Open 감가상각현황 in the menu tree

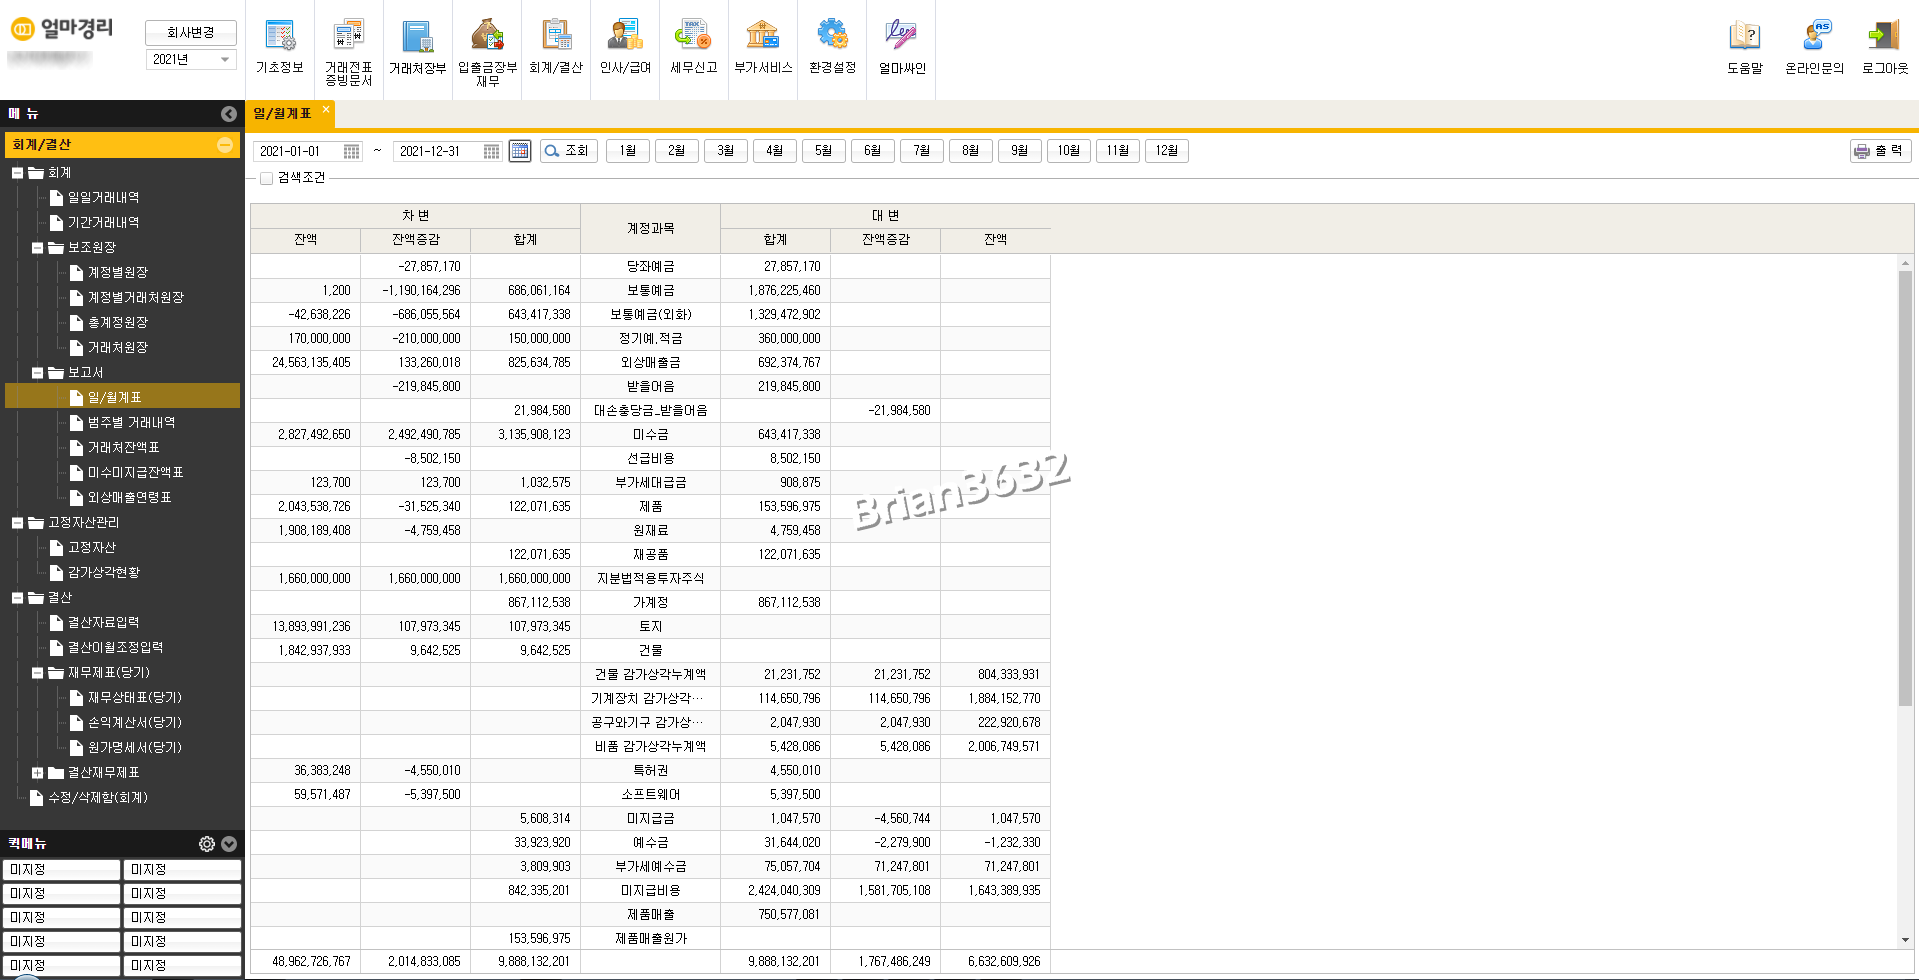click(x=103, y=573)
